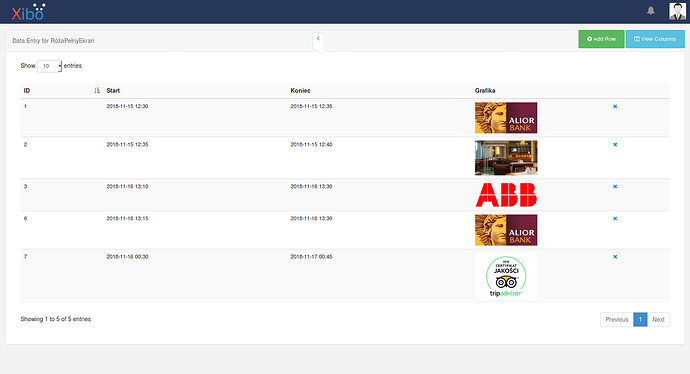Viewport: 690px width, 374px height.
Task: Click the ABB logo thumbnail
Action: pyautogui.click(x=506, y=195)
